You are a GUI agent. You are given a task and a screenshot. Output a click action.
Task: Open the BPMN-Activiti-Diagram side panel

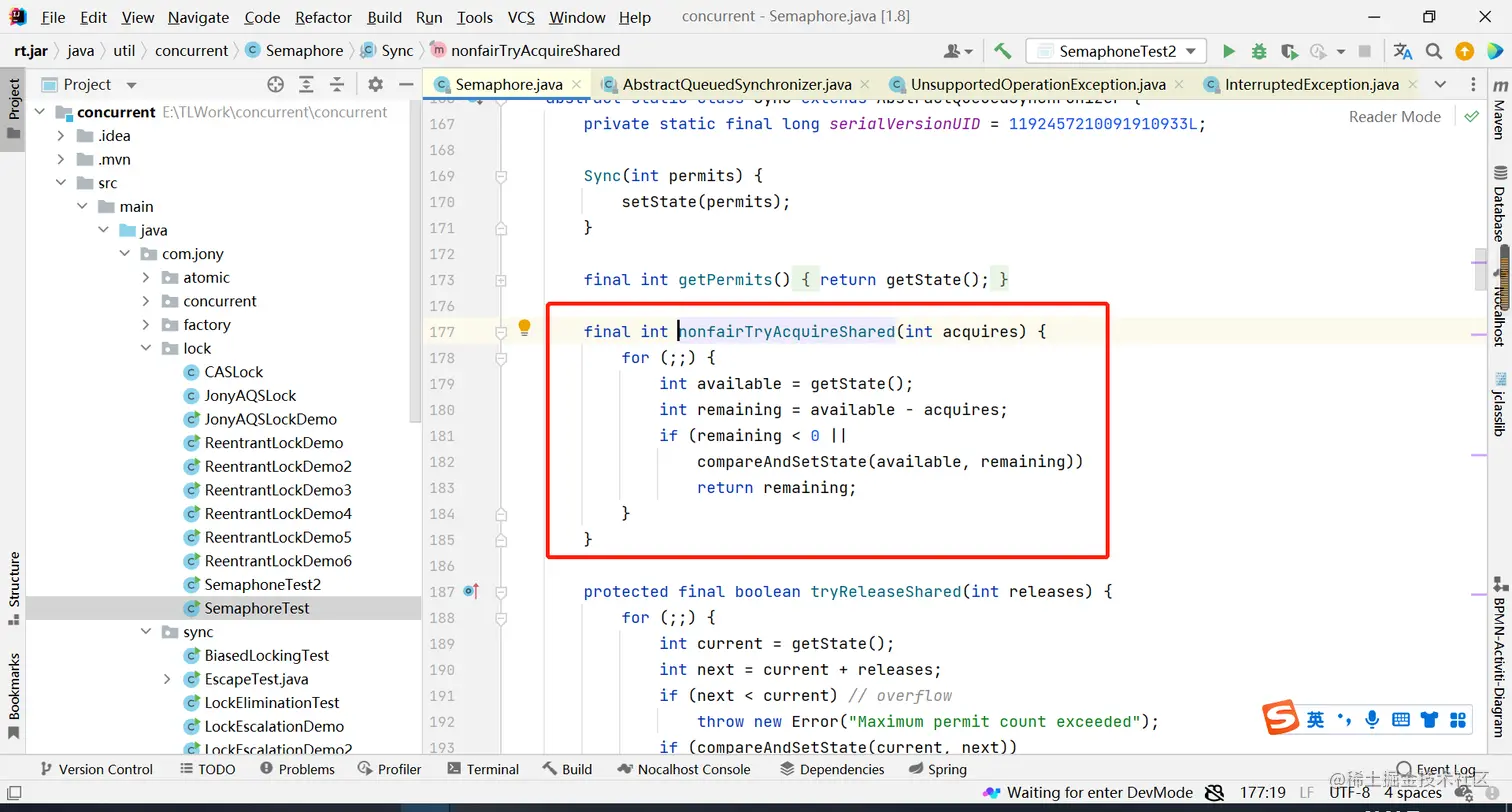(x=1499, y=656)
